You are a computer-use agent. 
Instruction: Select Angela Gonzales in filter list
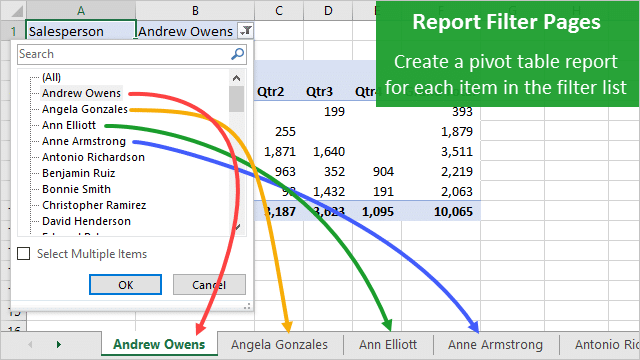click(x=84, y=109)
